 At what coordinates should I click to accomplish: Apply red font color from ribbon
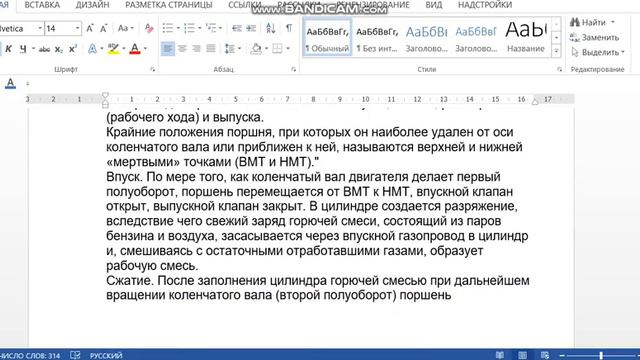pos(135,49)
